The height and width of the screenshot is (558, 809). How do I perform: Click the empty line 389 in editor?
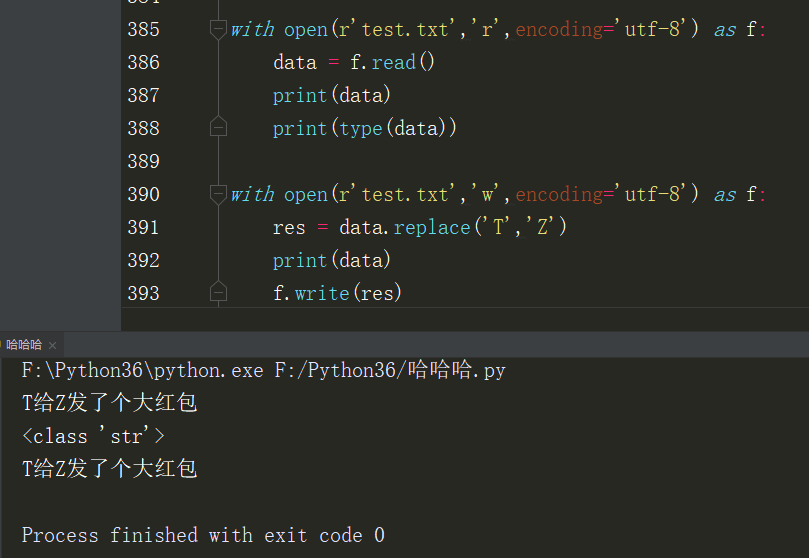coord(450,161)
